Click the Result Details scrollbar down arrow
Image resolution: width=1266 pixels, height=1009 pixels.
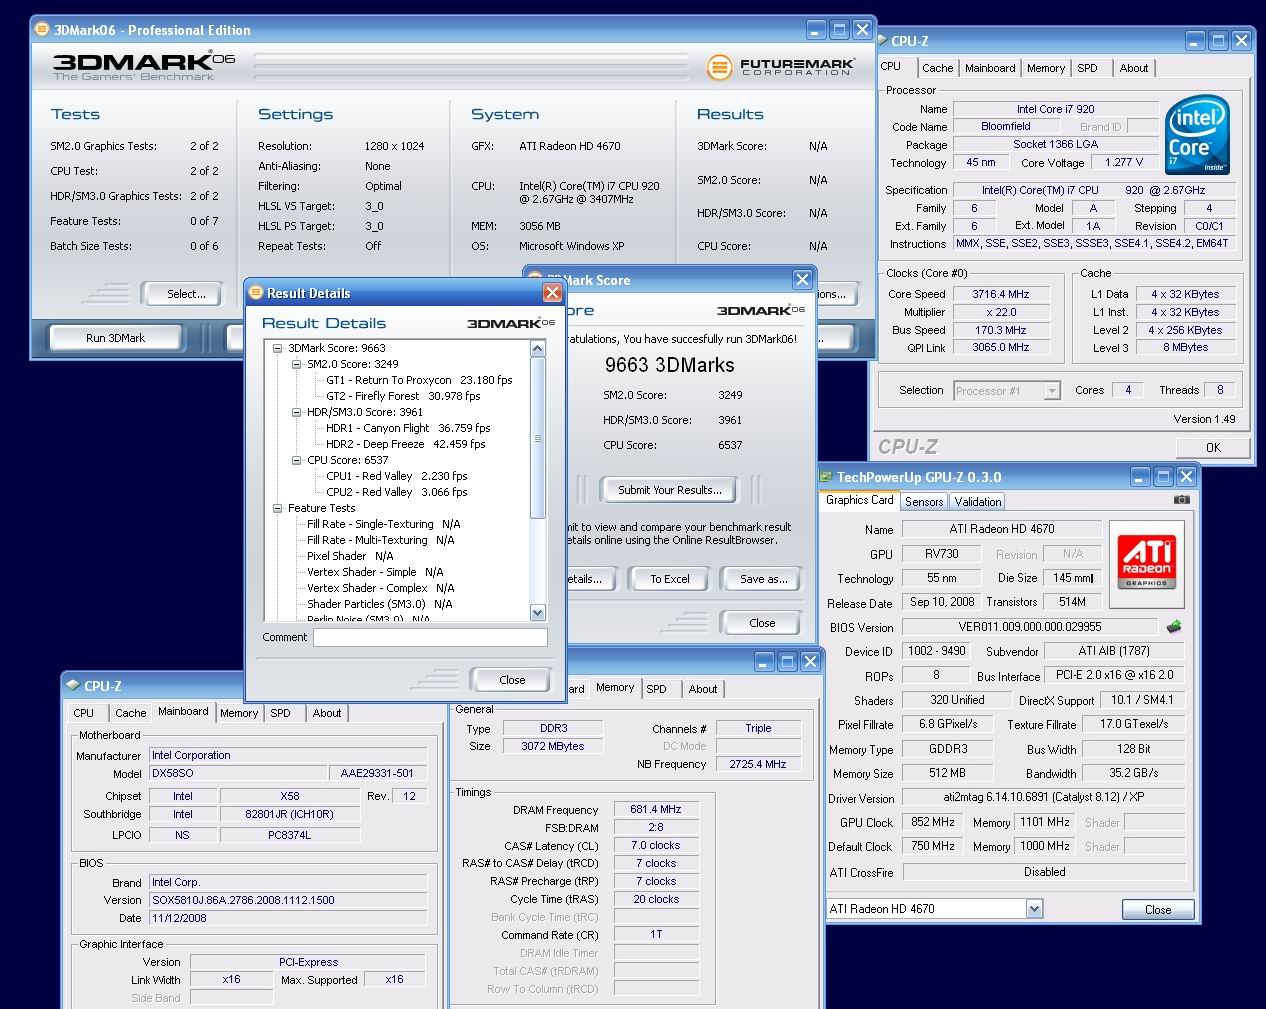point(537,612)
